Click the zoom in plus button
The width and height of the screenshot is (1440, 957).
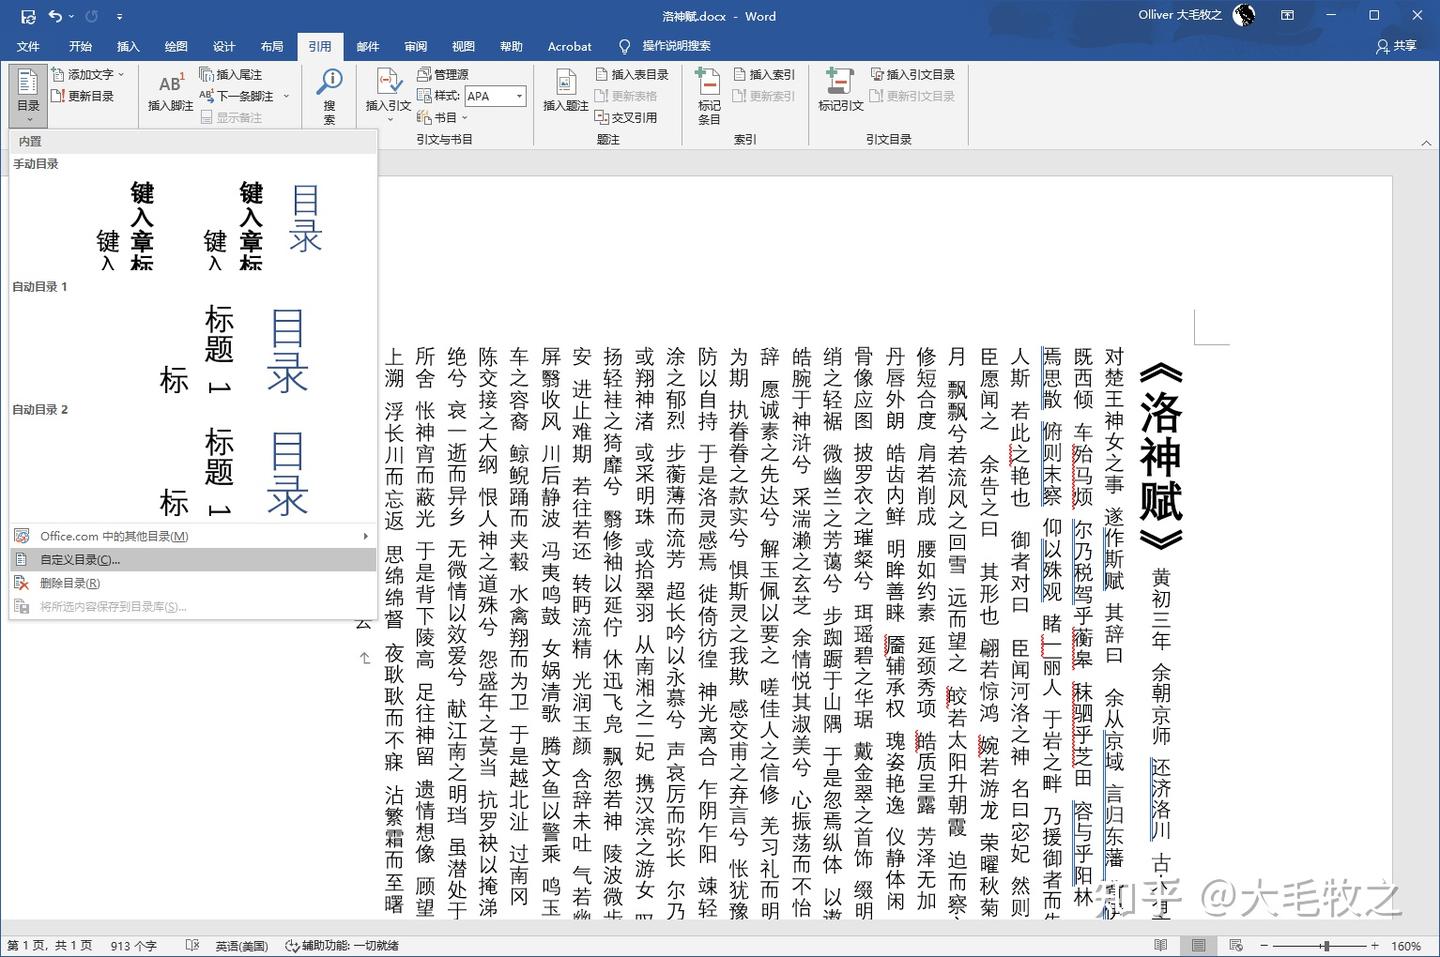tap(1375, 945)
